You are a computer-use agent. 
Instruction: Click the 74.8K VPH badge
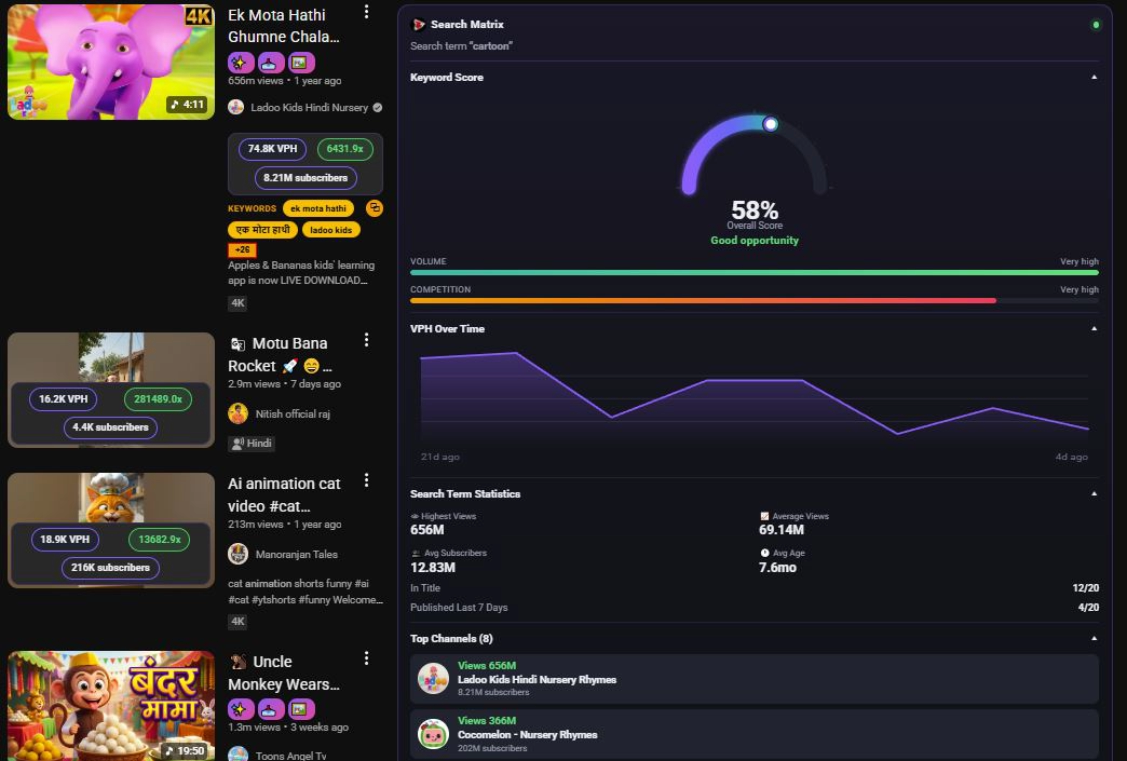tap(272, 149)
